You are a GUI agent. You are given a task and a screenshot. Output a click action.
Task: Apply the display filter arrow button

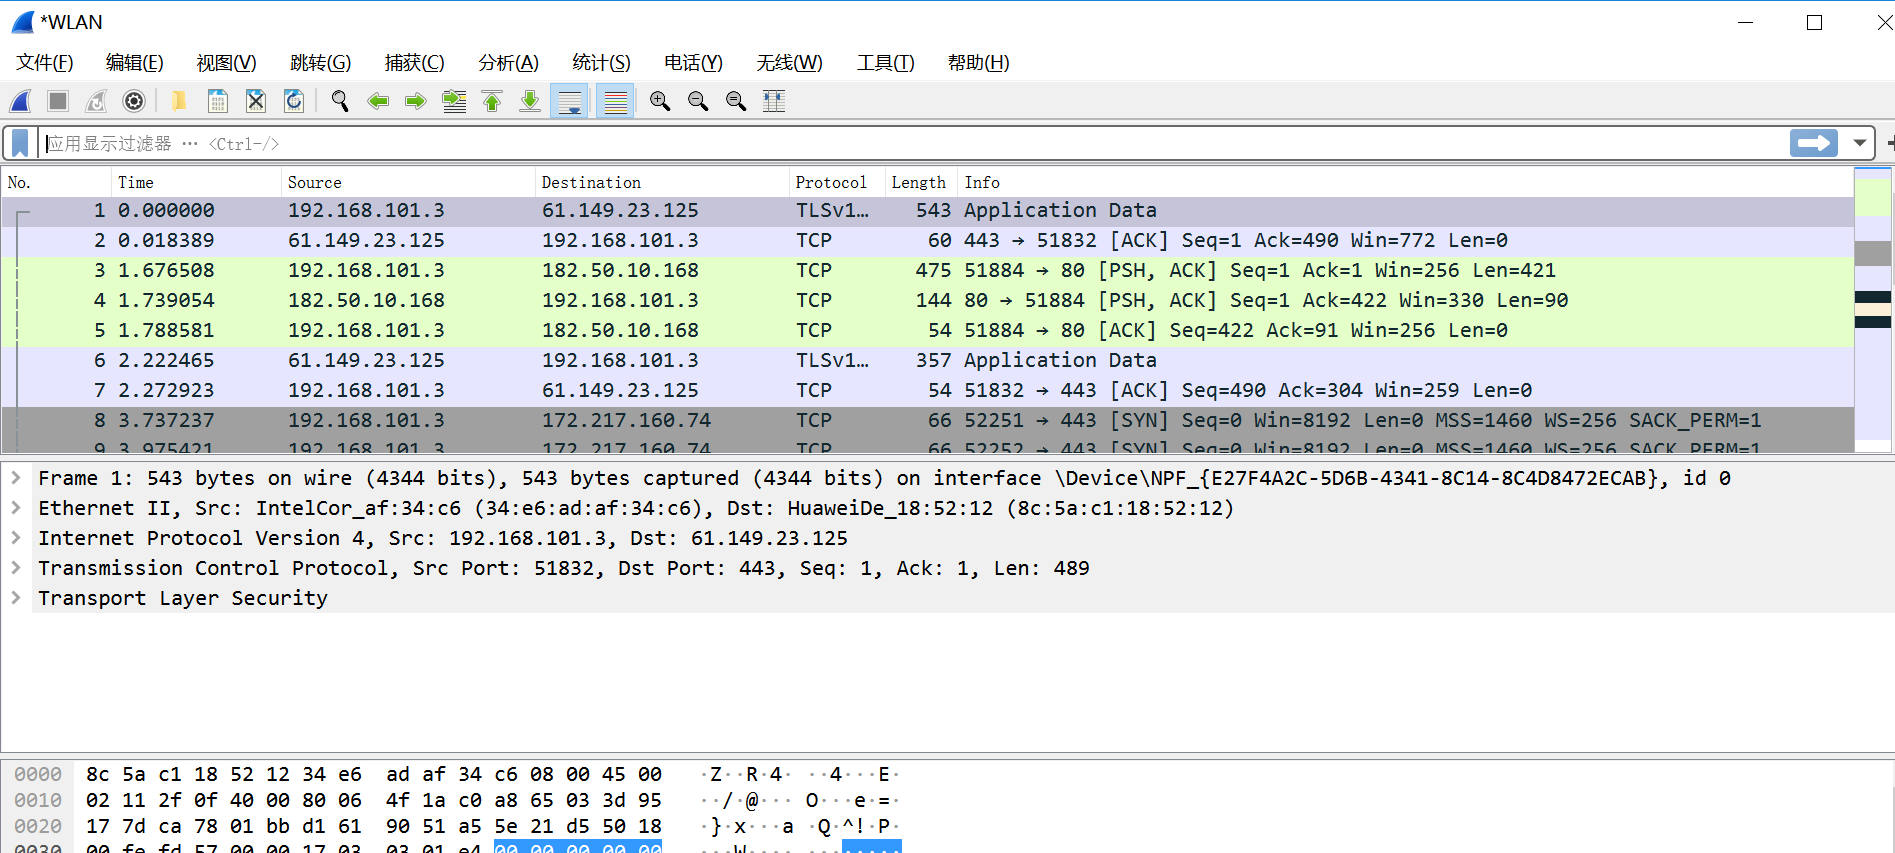pyautogui.click(x=1814, y=143)
